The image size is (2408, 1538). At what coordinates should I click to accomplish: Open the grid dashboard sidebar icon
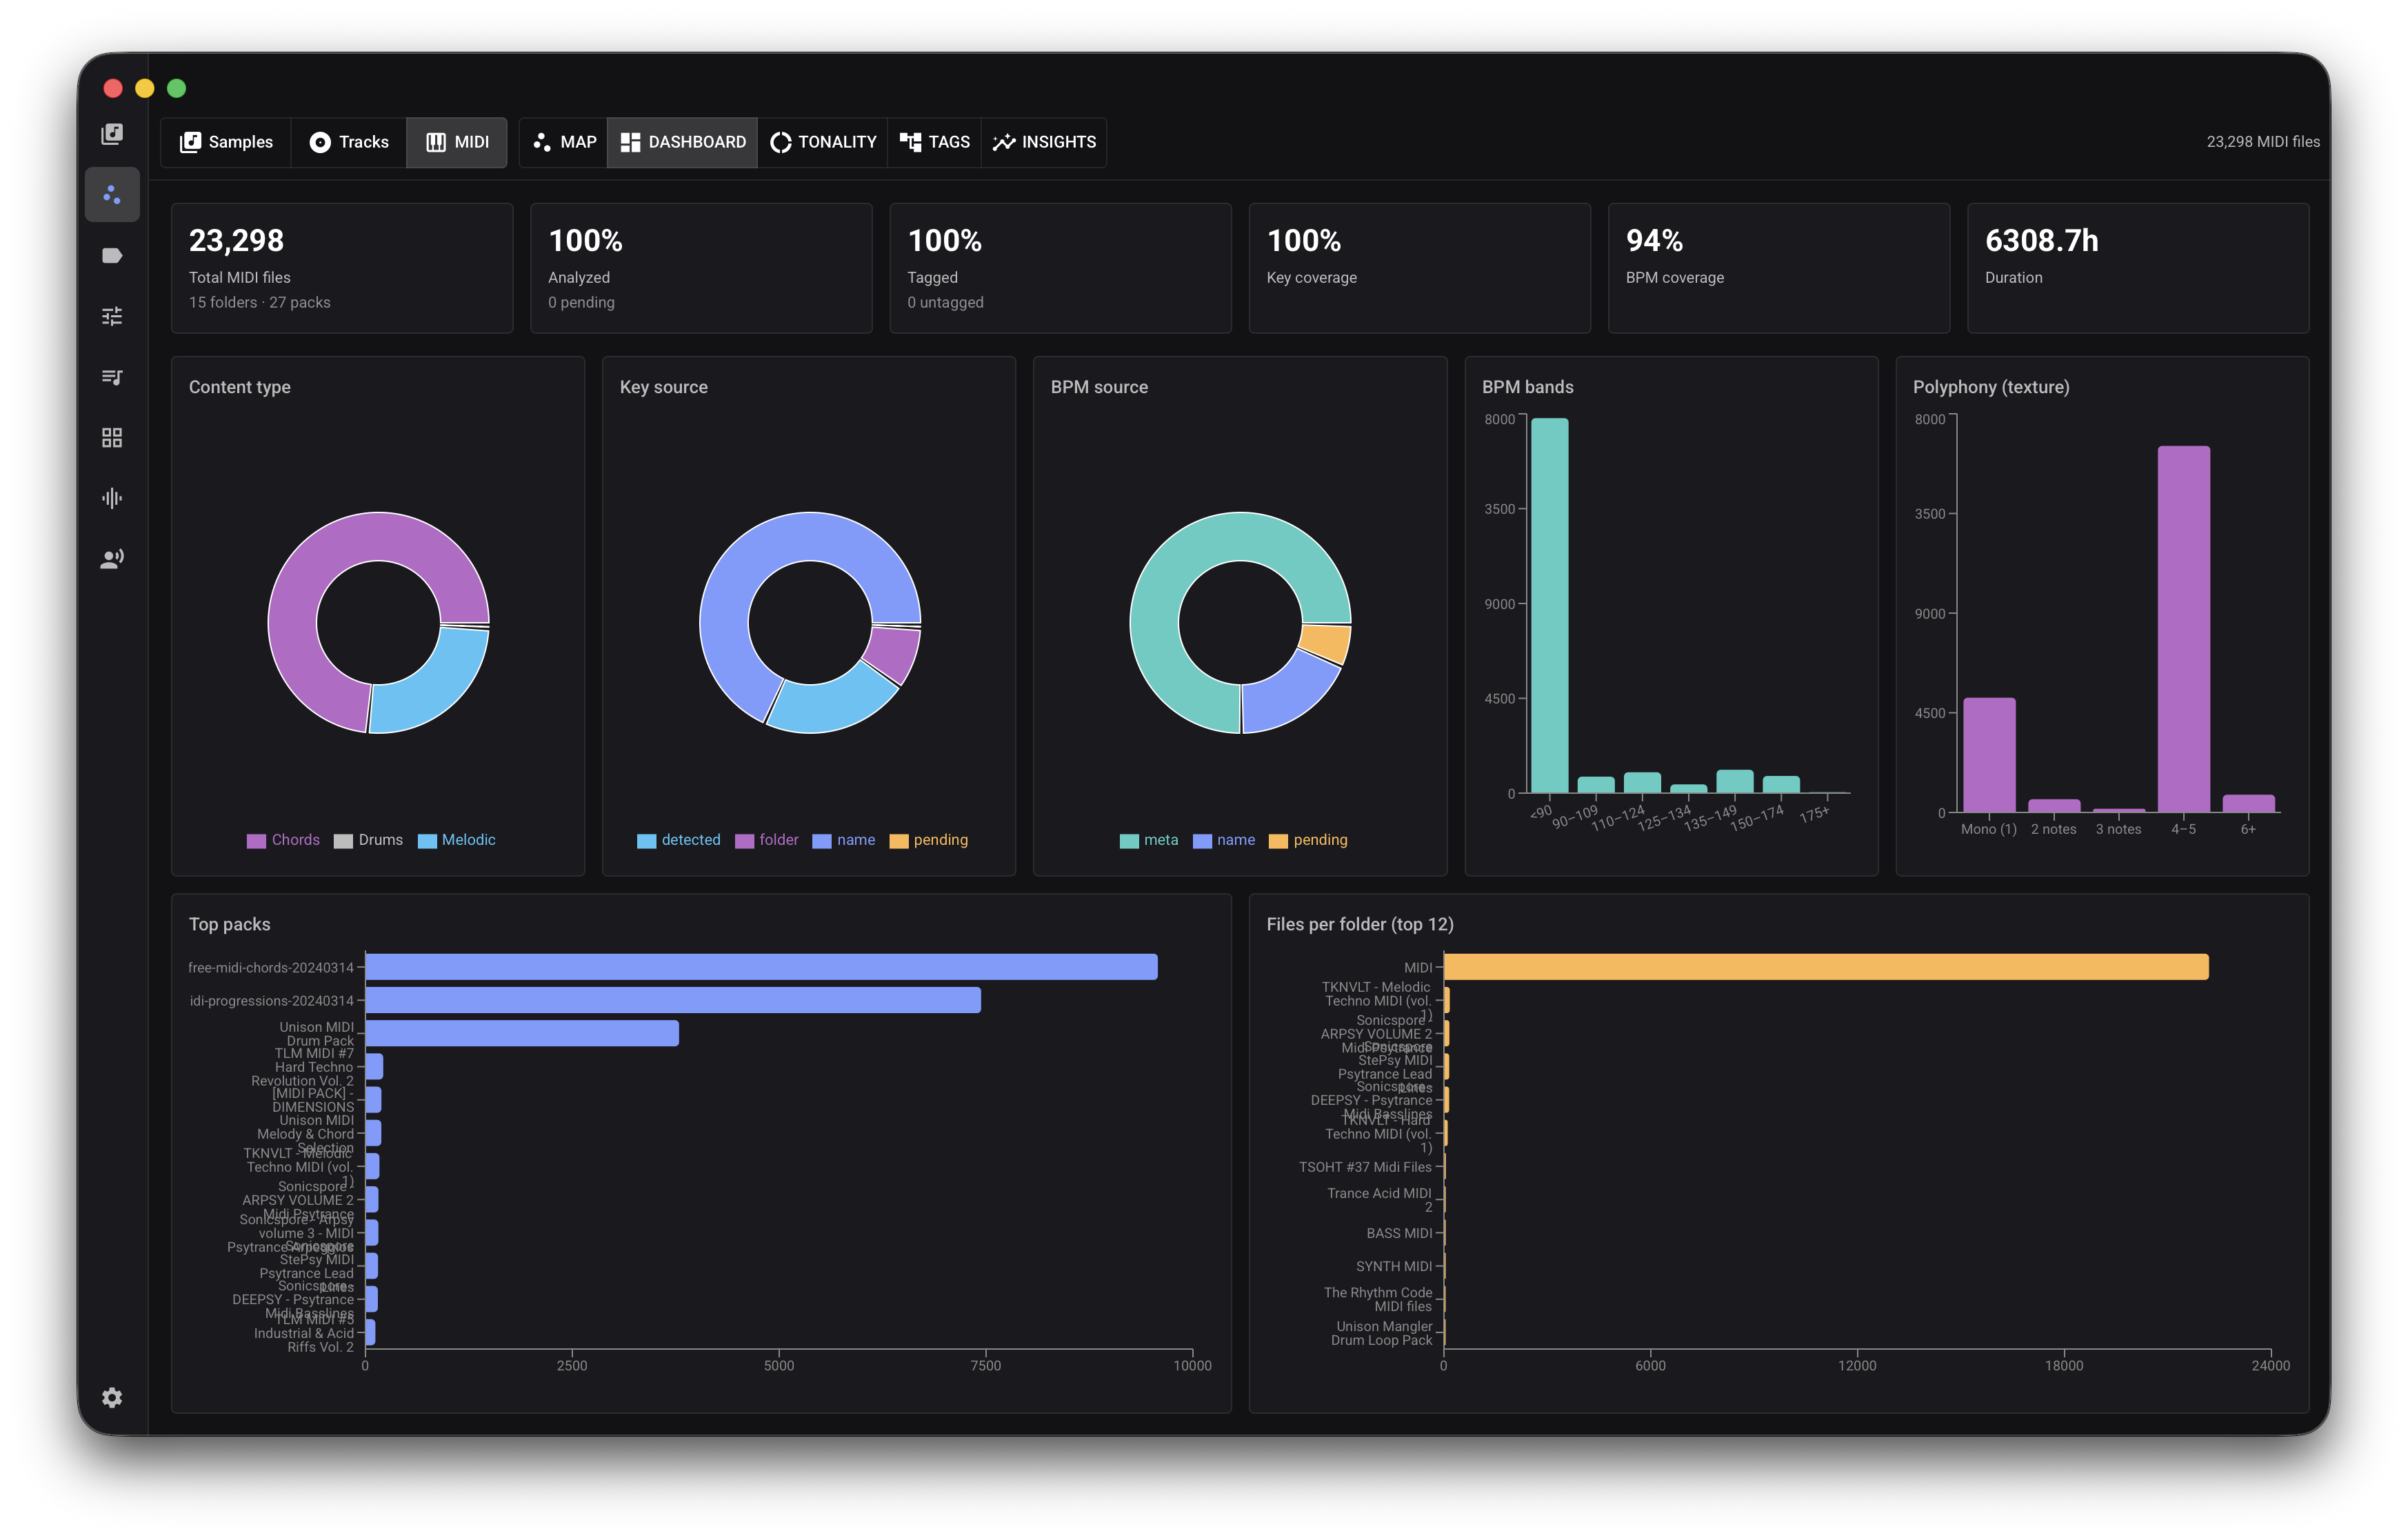112,438
